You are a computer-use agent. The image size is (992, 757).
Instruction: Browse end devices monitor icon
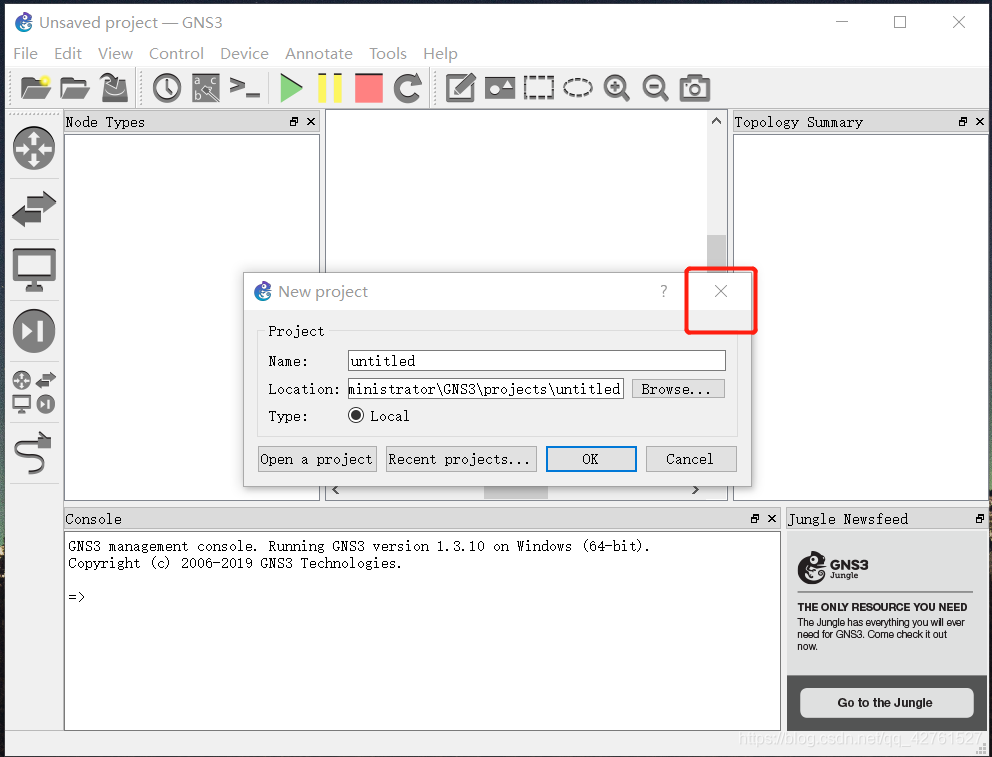coord(34,270)
